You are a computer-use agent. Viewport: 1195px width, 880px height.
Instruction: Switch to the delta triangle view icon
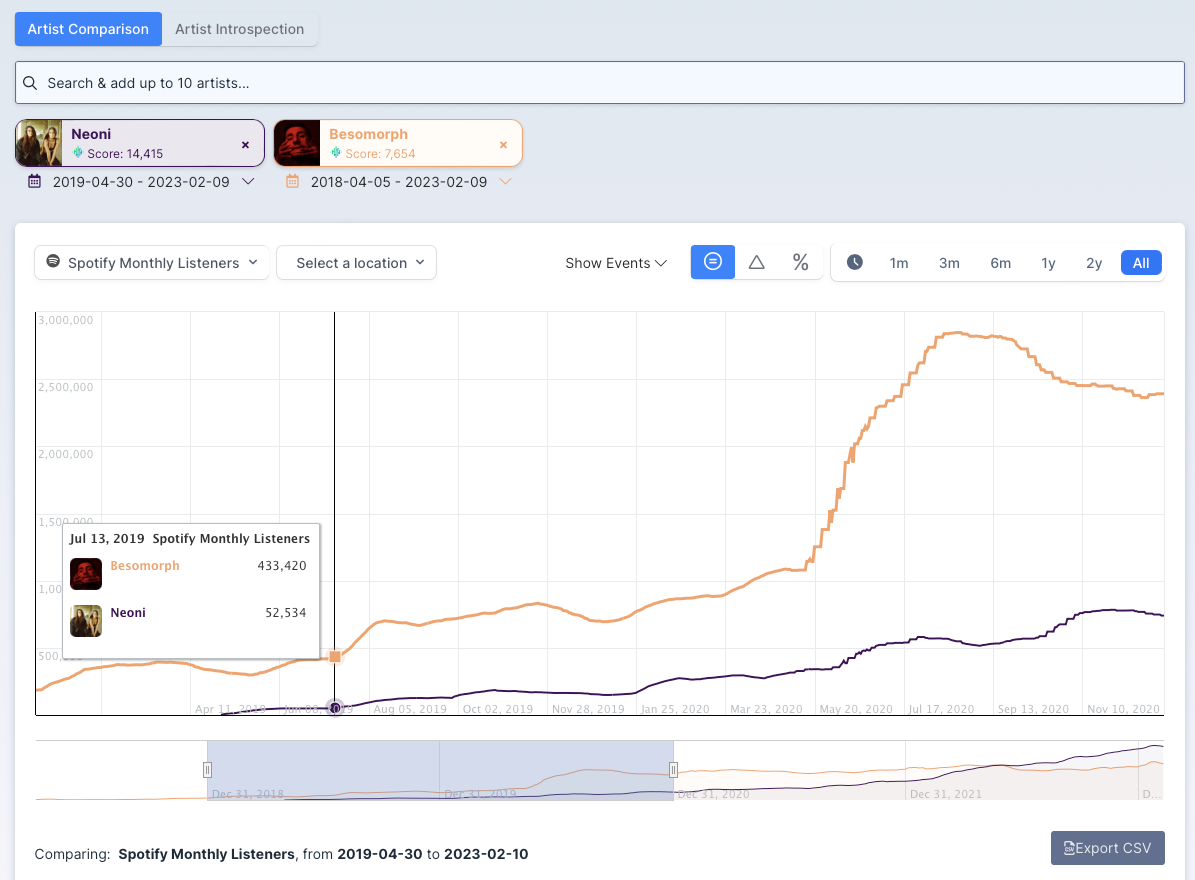point(756,262)
